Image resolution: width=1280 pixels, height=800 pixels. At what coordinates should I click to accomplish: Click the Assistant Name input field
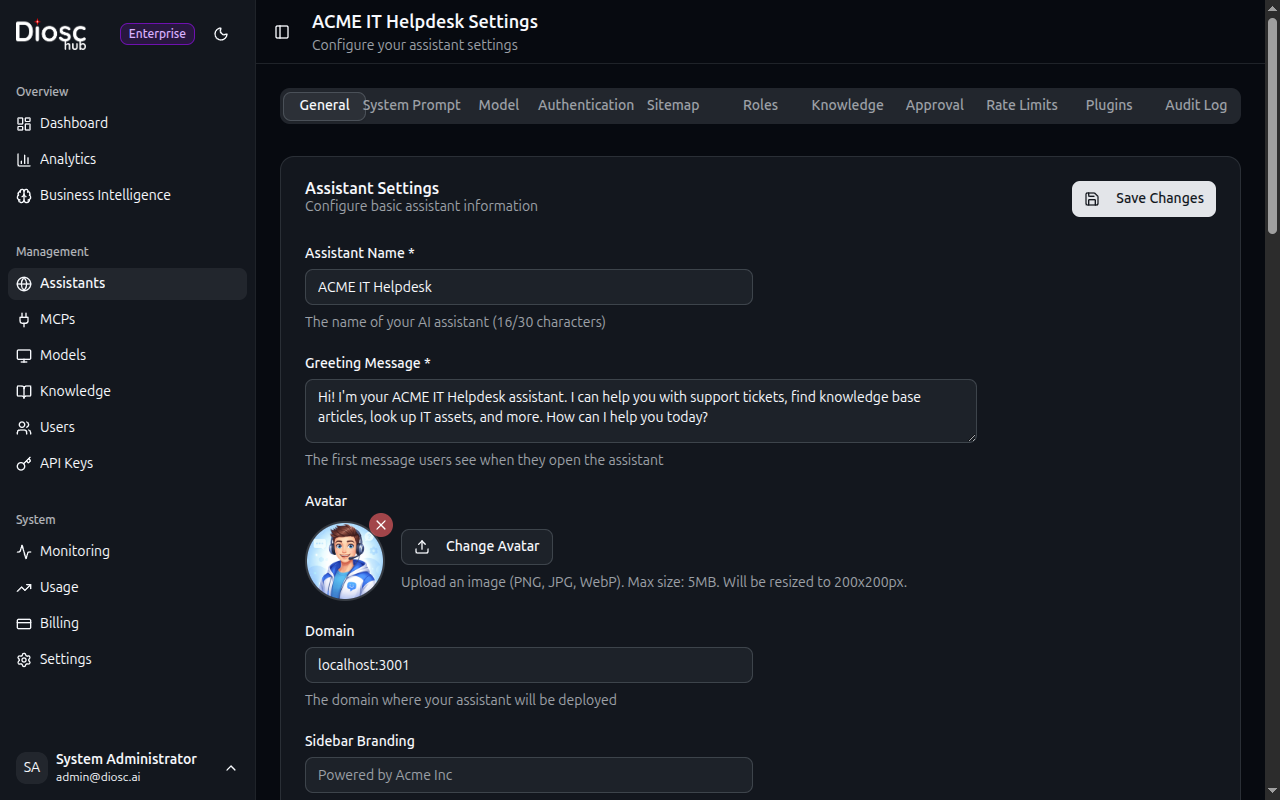point(528,287)
